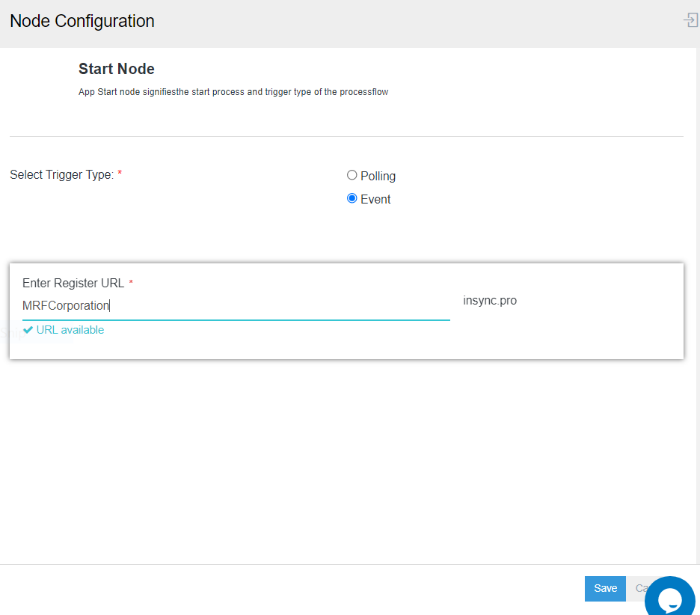Screen dimensions: 700x615
Task: Open the chat support bubble
Action: 671,594
